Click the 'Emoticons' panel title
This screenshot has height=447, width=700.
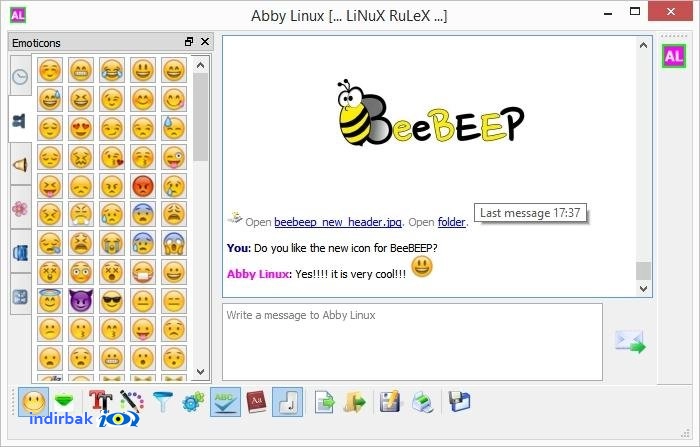click(x=36, y=43)
